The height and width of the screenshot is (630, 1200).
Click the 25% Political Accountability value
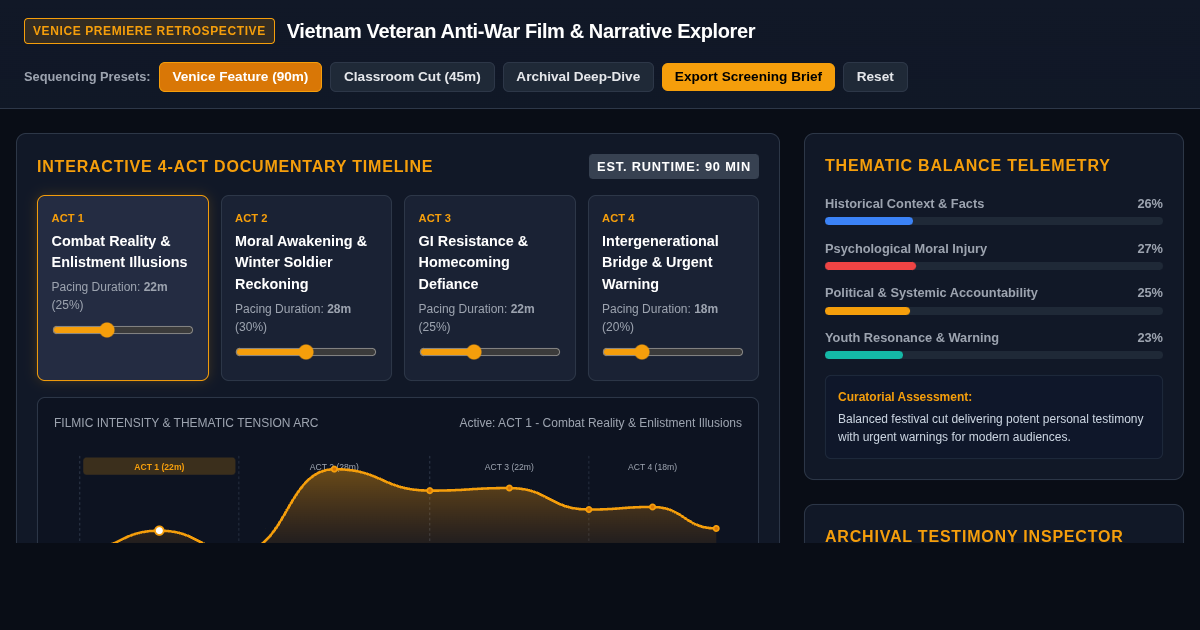tap(1150, 293)
